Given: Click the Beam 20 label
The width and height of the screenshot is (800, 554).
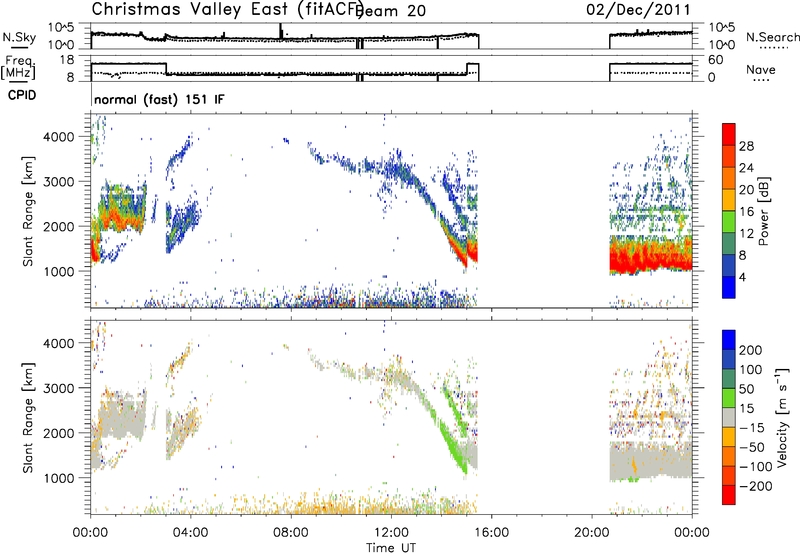Looking at the screenshot, I should point(391,10).
